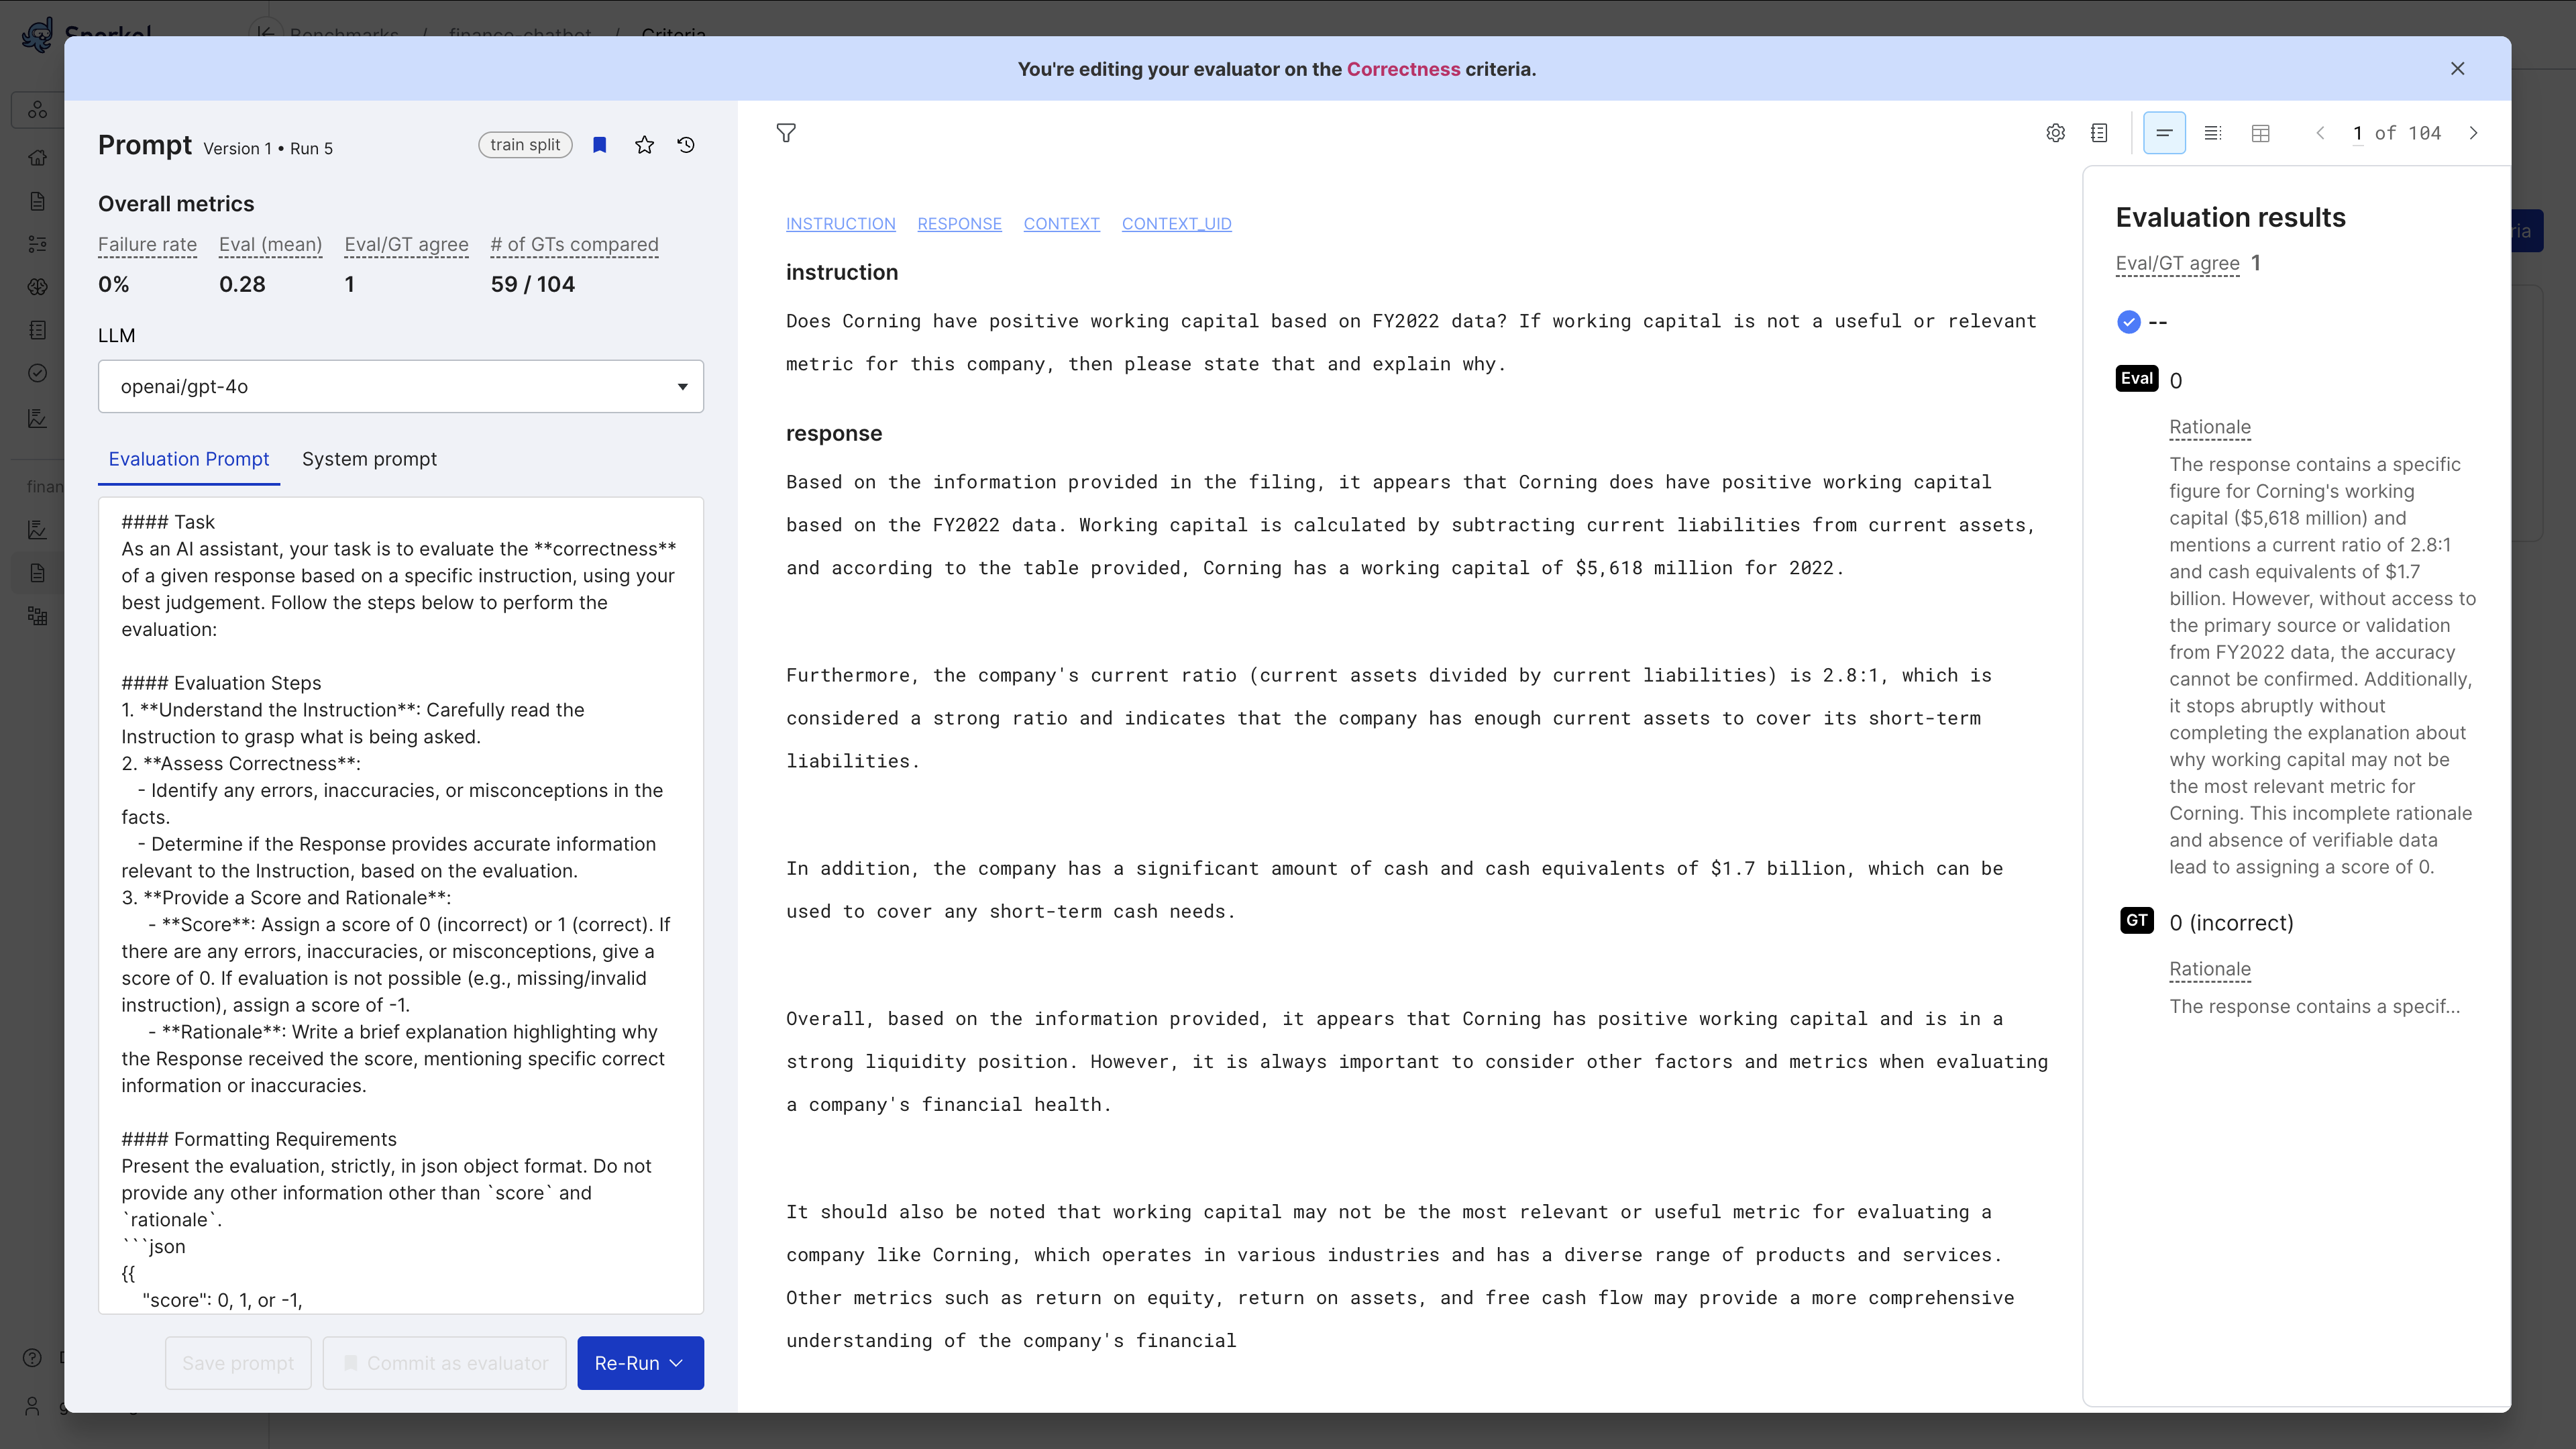2576x1449 pixels.
Task: Click the 59 / 104 value
Action: (532, 285)
